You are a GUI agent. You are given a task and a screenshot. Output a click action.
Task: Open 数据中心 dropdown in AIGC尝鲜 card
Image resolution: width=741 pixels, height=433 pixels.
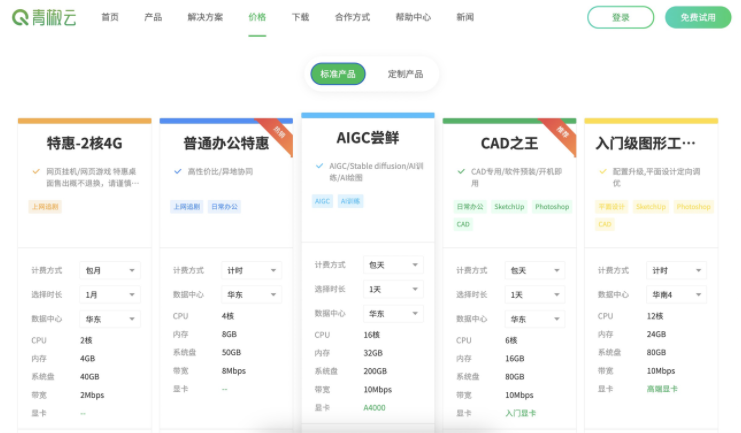click(393, 313)
